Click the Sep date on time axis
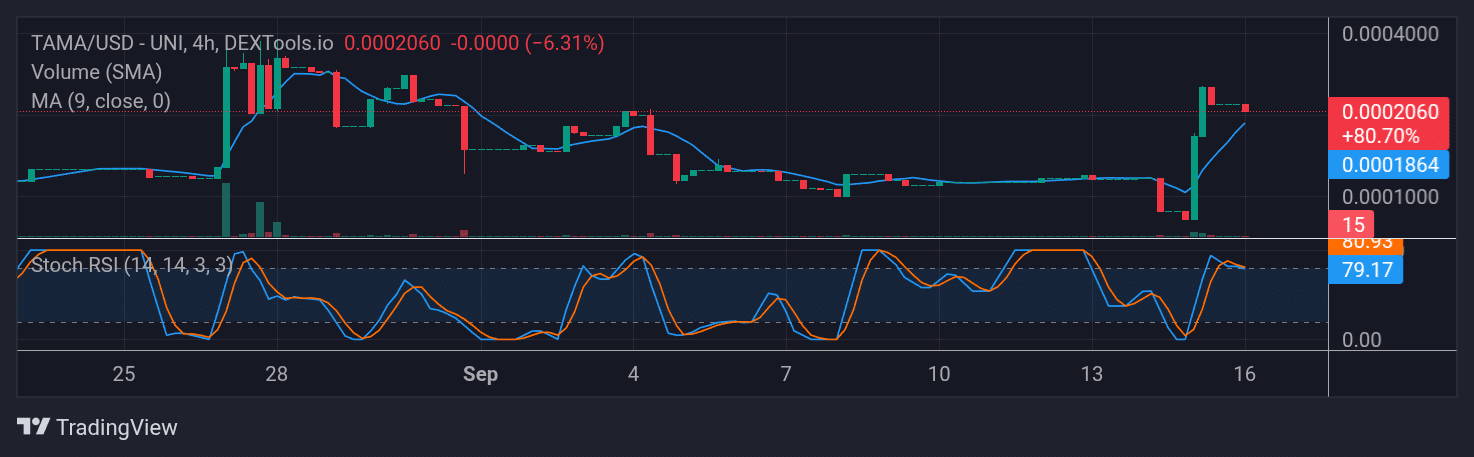The width and height of the screenshot is (1474, 457). (480, 374)
